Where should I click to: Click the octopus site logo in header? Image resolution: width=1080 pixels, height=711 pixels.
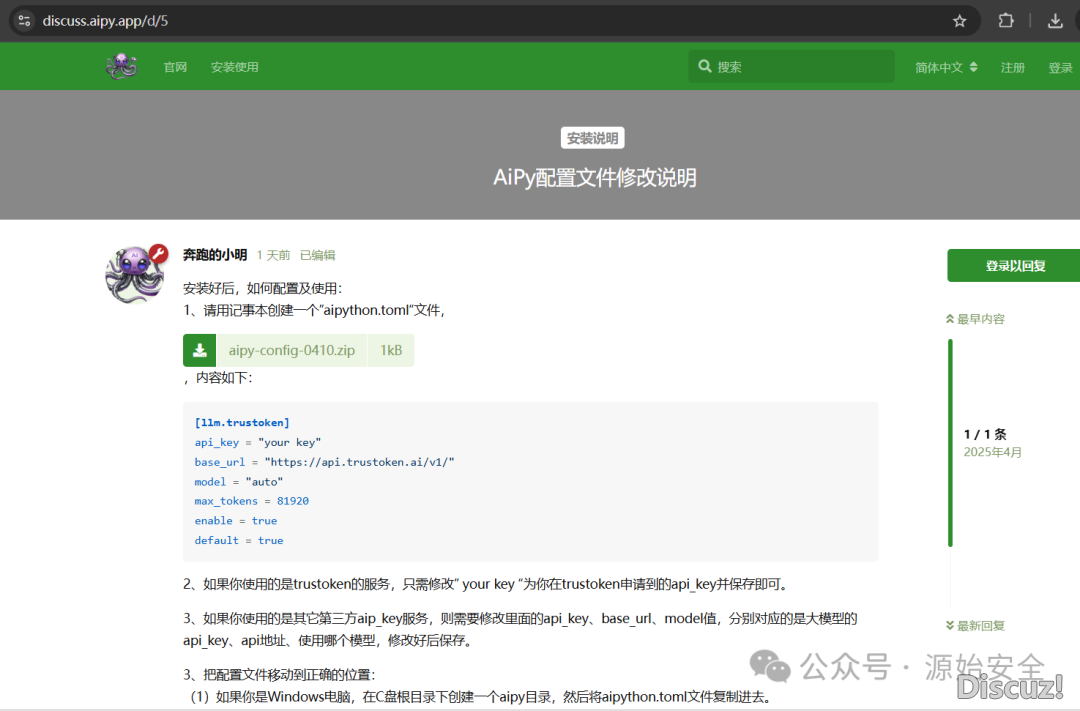(x=121, y=67)
